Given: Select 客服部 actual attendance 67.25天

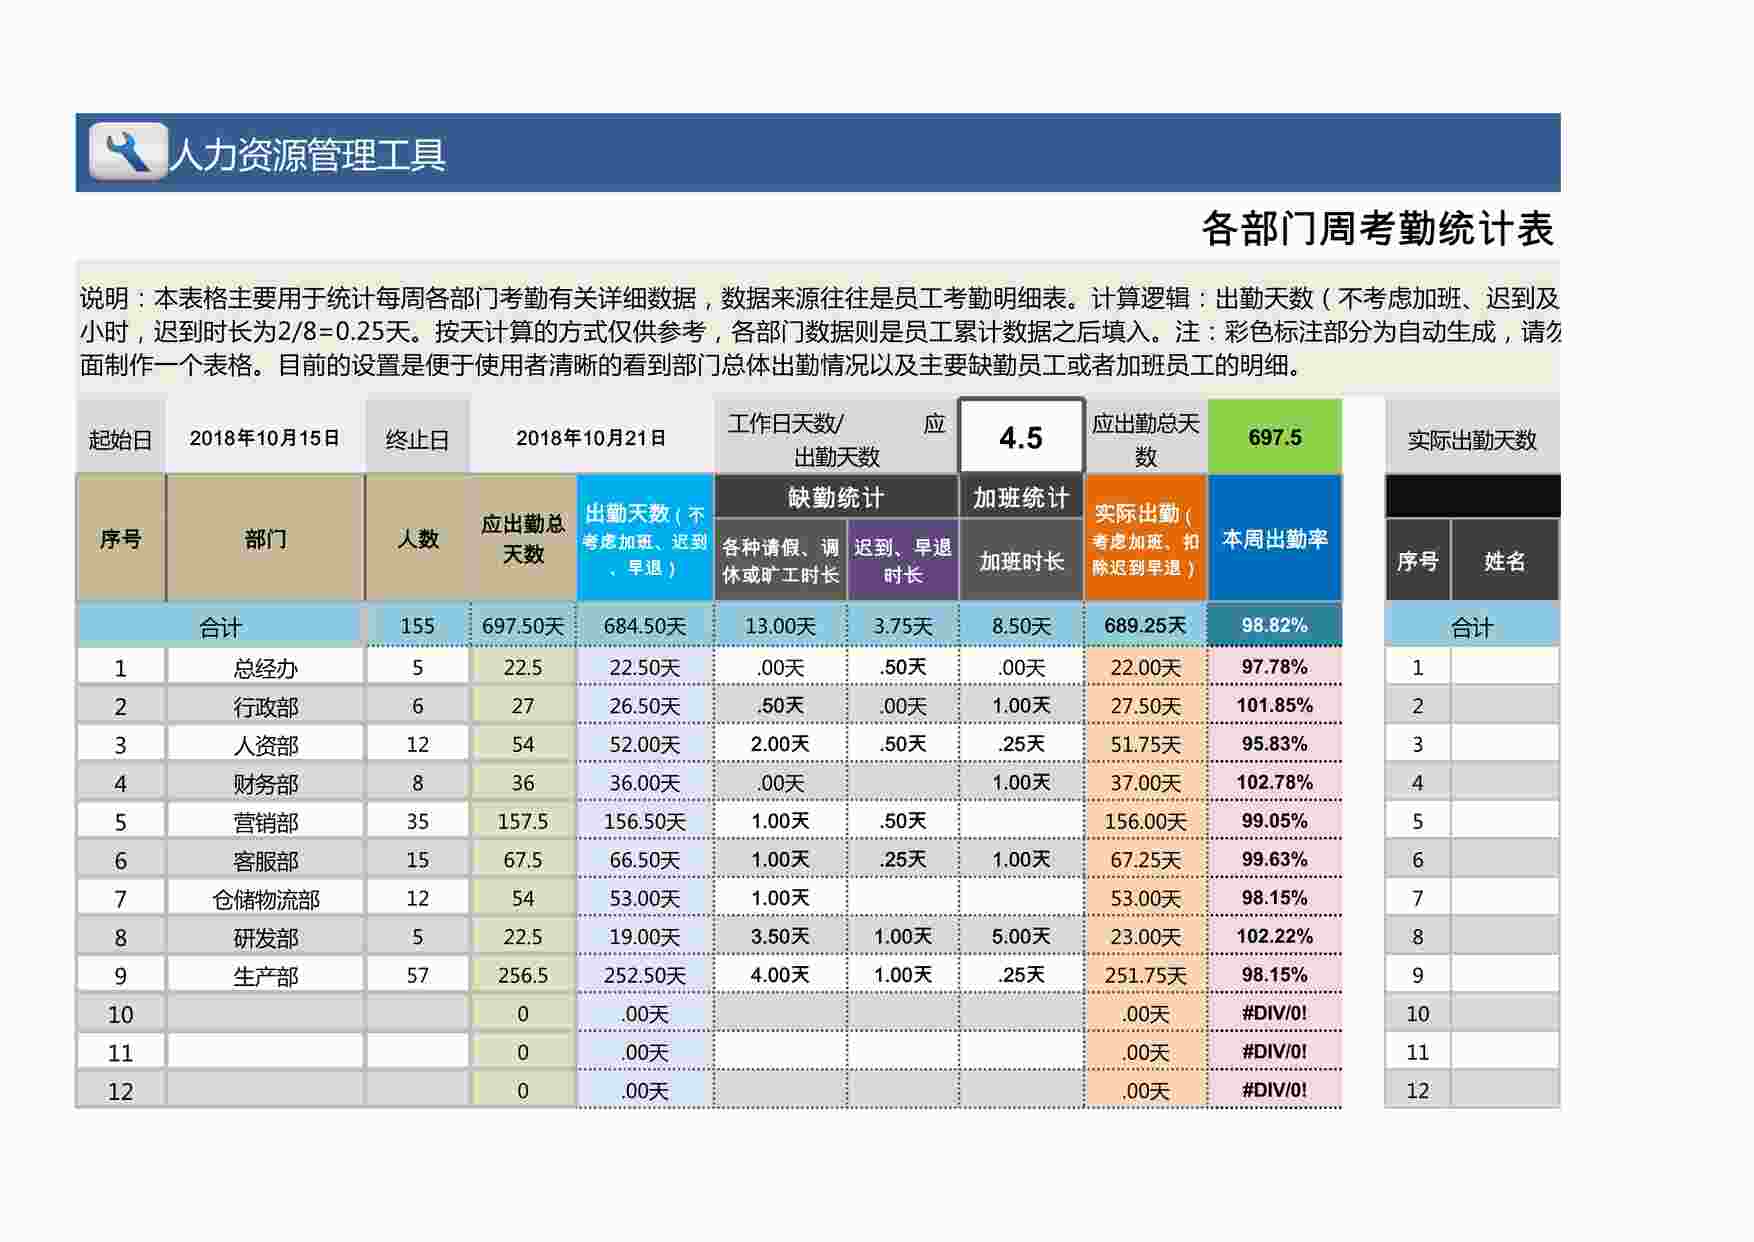Looking at the screenshot, I should click(1146, 860).
